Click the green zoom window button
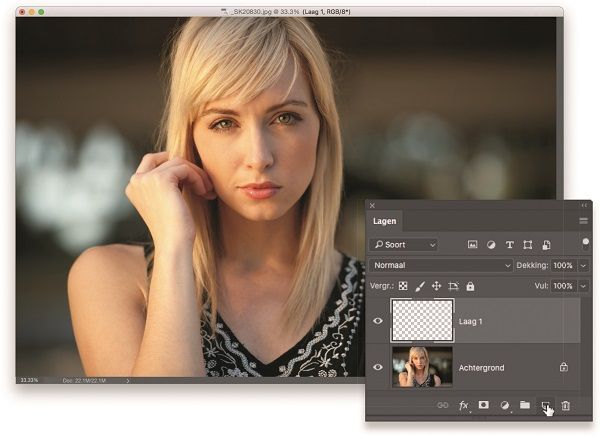Viewport: 600px width, 436px height. [x=41, y=12]
